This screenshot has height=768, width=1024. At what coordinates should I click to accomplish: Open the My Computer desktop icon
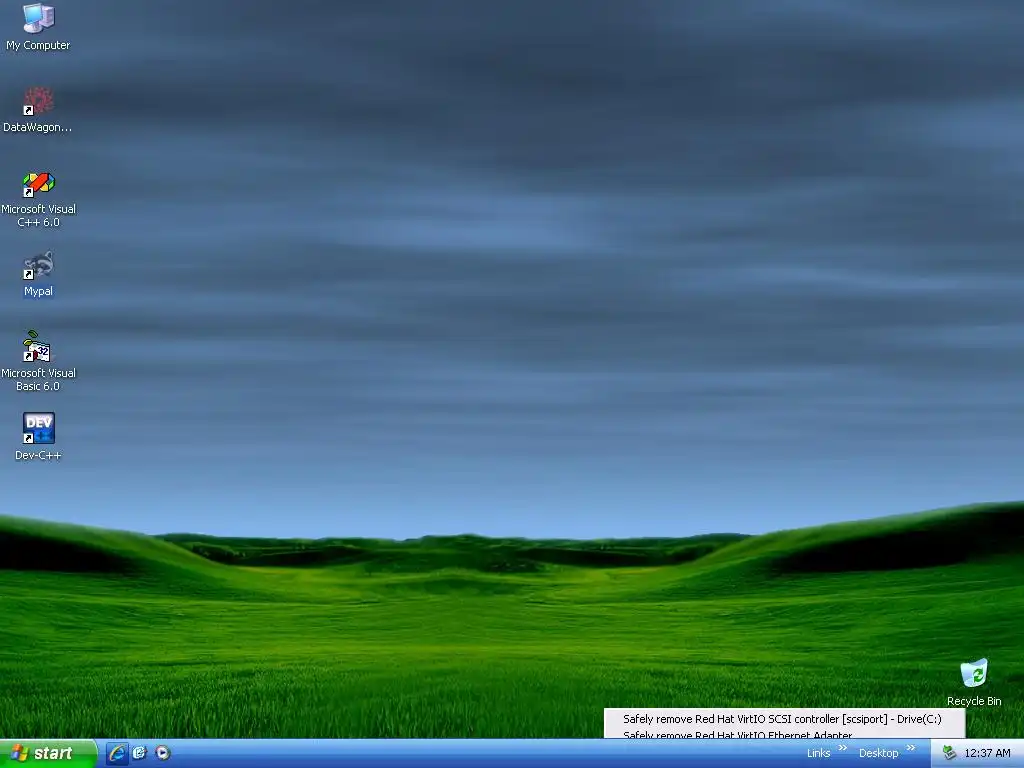click(x=38, y=27)
